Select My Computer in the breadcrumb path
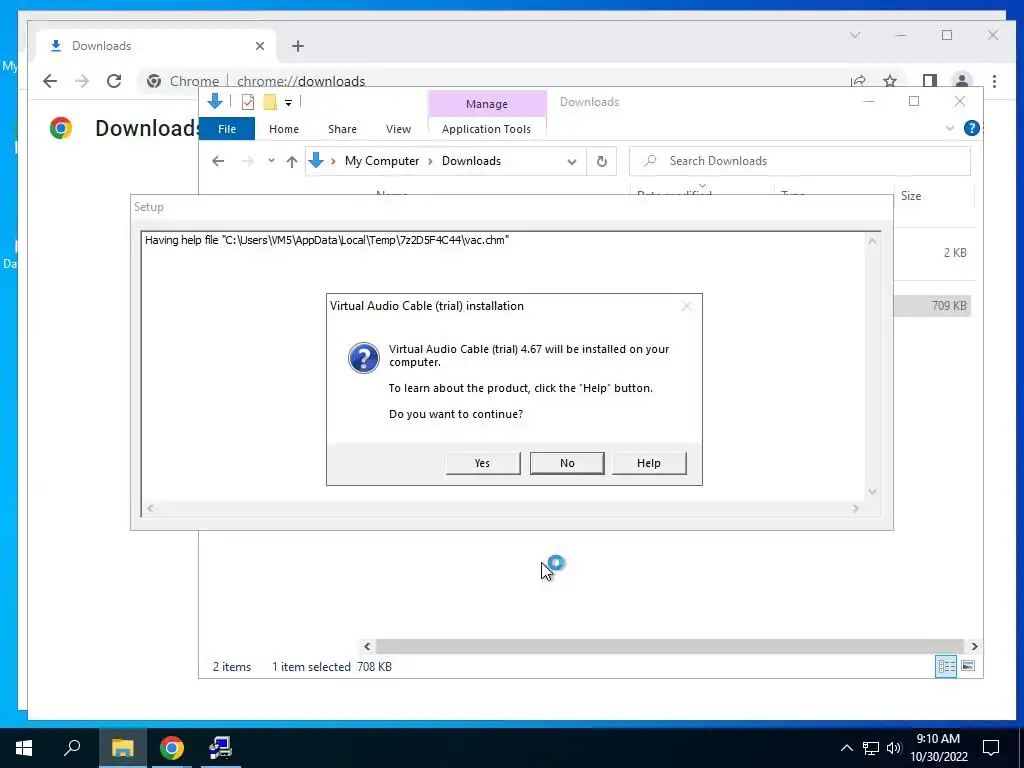The height and width of the screenshot is (768, 1024). [x=382, y=161]
